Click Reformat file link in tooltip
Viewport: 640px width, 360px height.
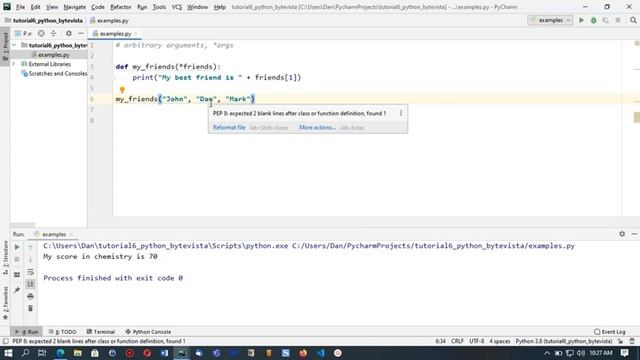(x=229, y=128)
